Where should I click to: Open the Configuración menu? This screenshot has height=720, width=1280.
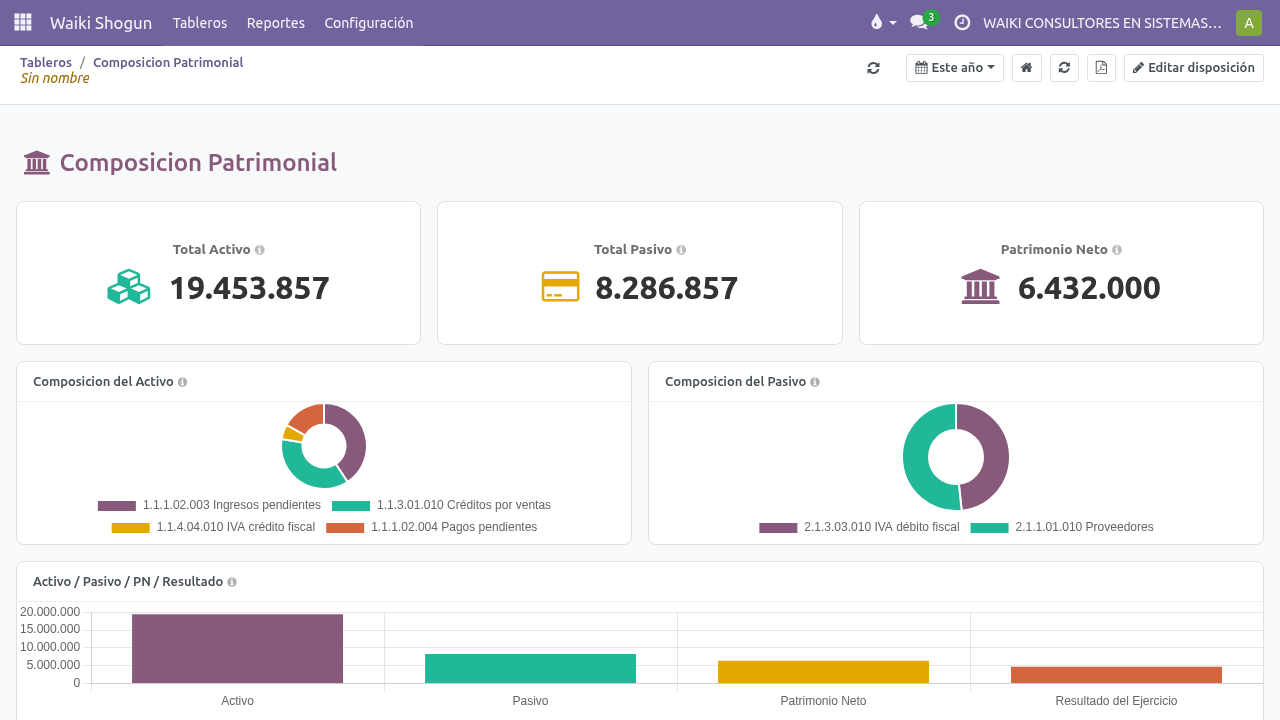369,22
